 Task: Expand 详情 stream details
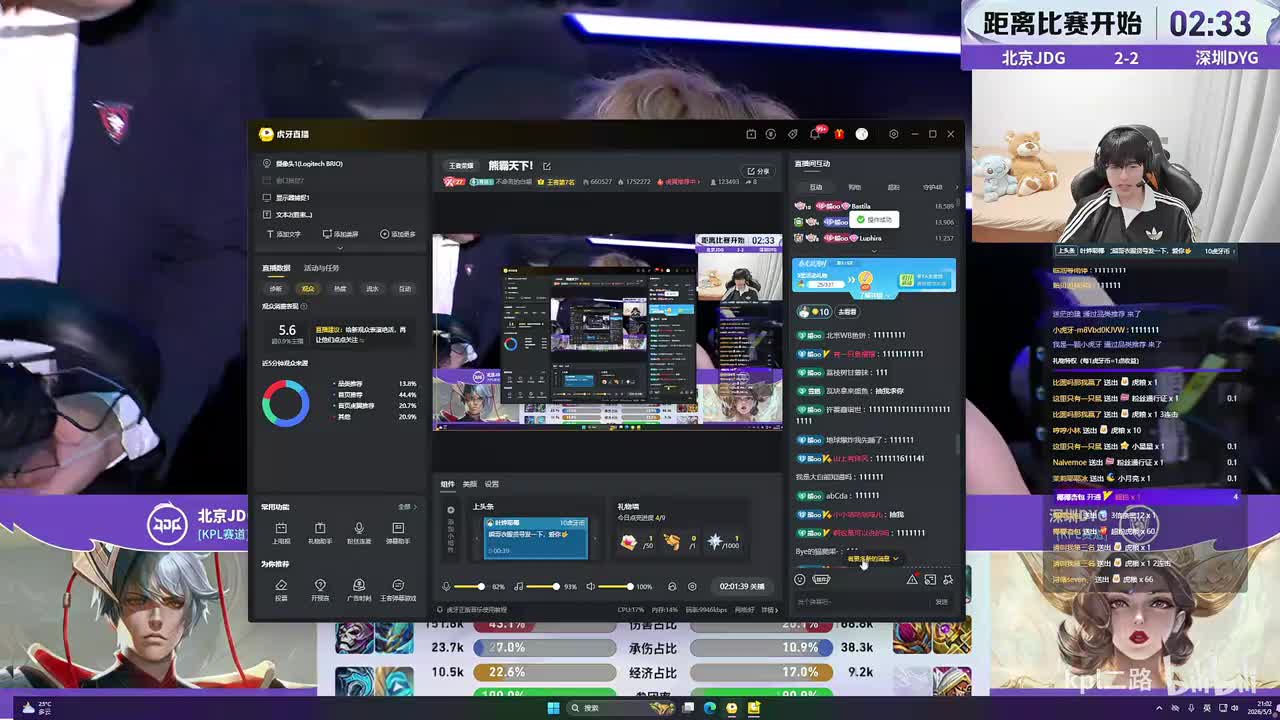769,609
